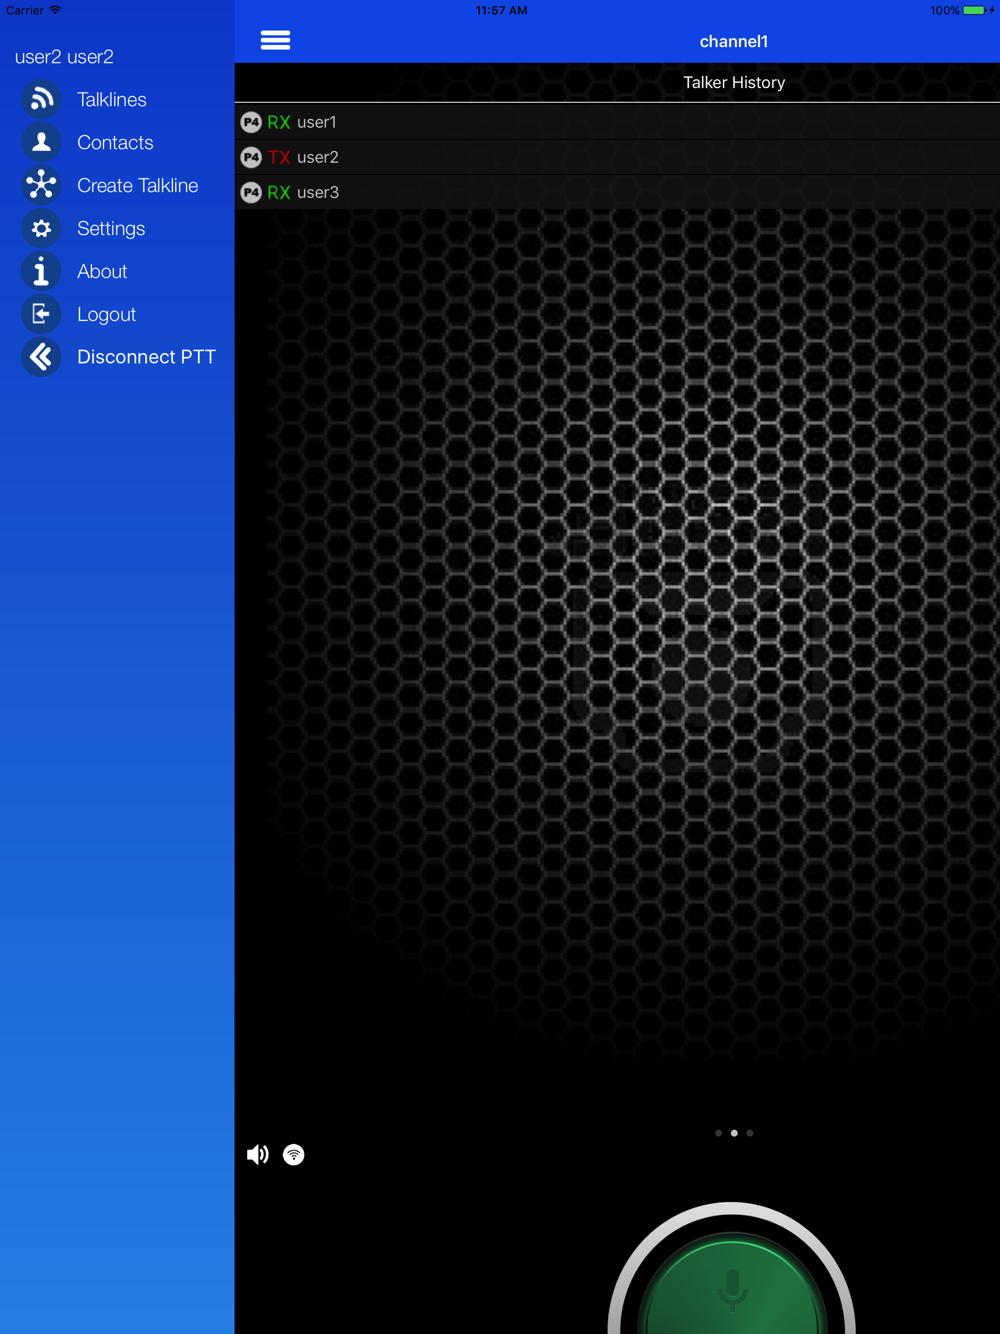The image size is (1000, 1334).
Task: Tap the wireless signal status icon
Action: coord(293,1155)
